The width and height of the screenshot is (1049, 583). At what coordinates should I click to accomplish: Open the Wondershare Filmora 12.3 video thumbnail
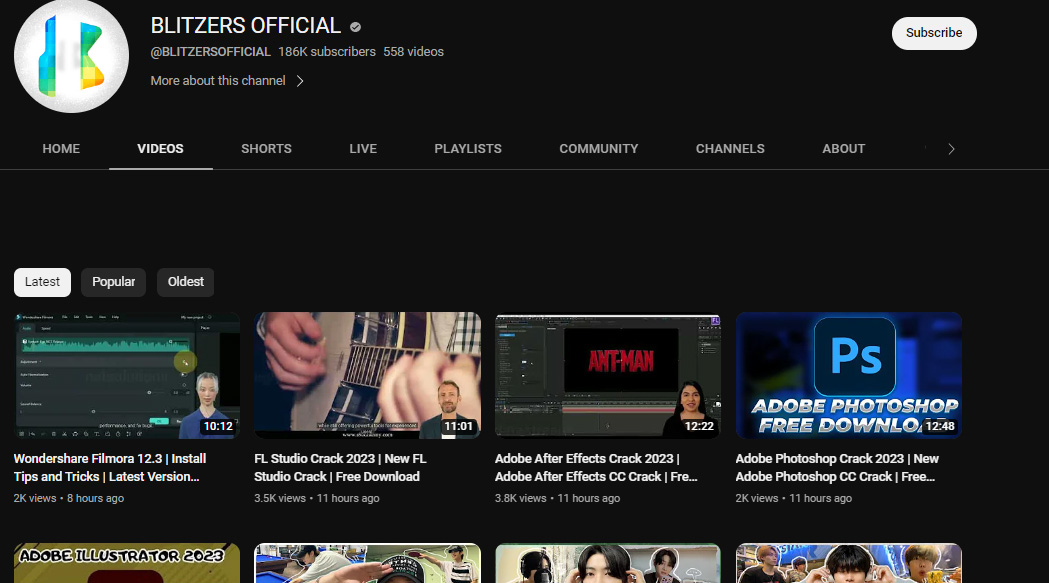tap(126, 376)
